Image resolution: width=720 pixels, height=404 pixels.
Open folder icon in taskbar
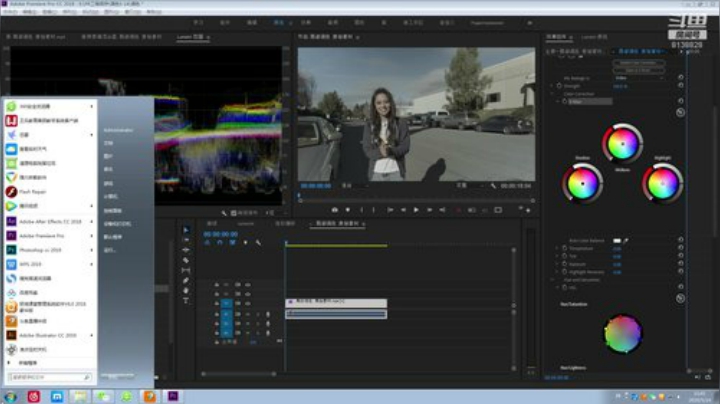pos(80,396)
